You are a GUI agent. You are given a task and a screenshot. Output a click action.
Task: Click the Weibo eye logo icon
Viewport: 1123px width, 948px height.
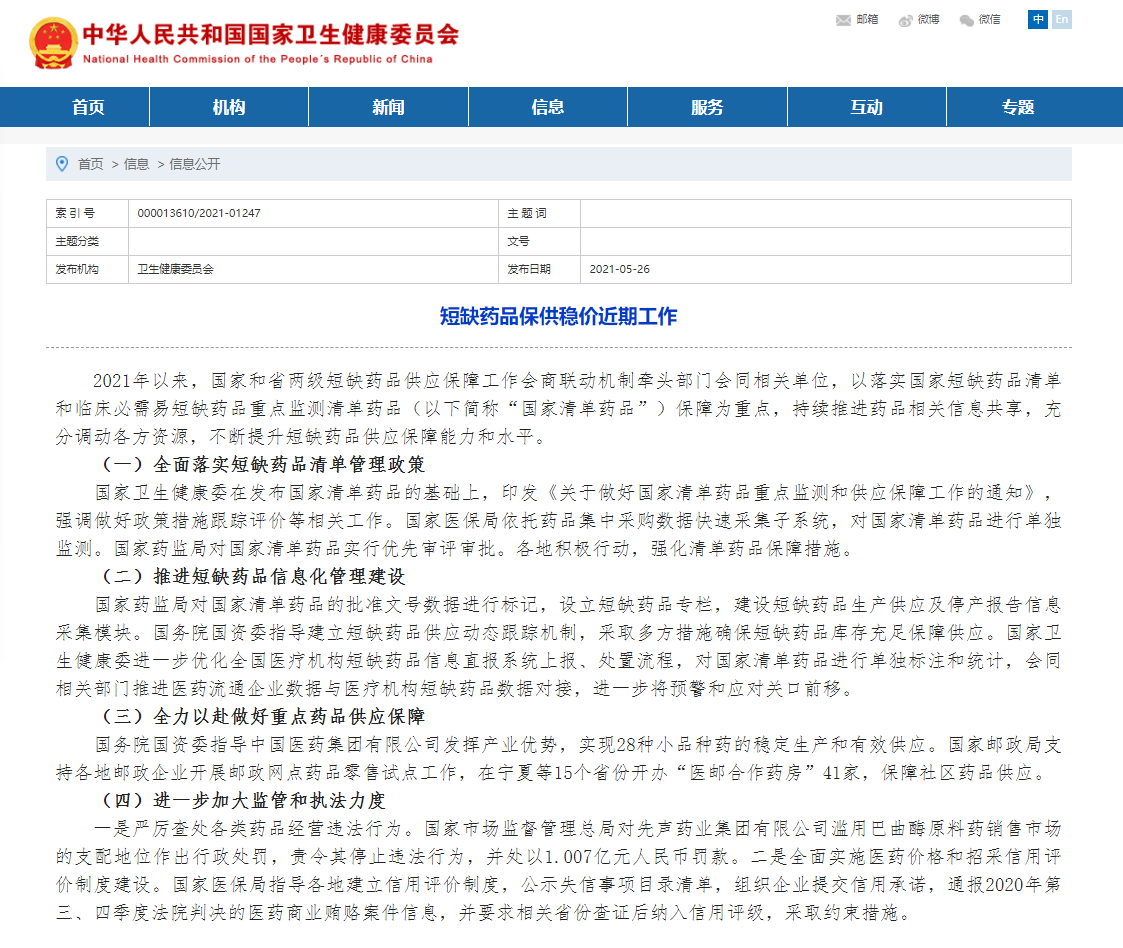pyautogui.click(x=905, y=20)
